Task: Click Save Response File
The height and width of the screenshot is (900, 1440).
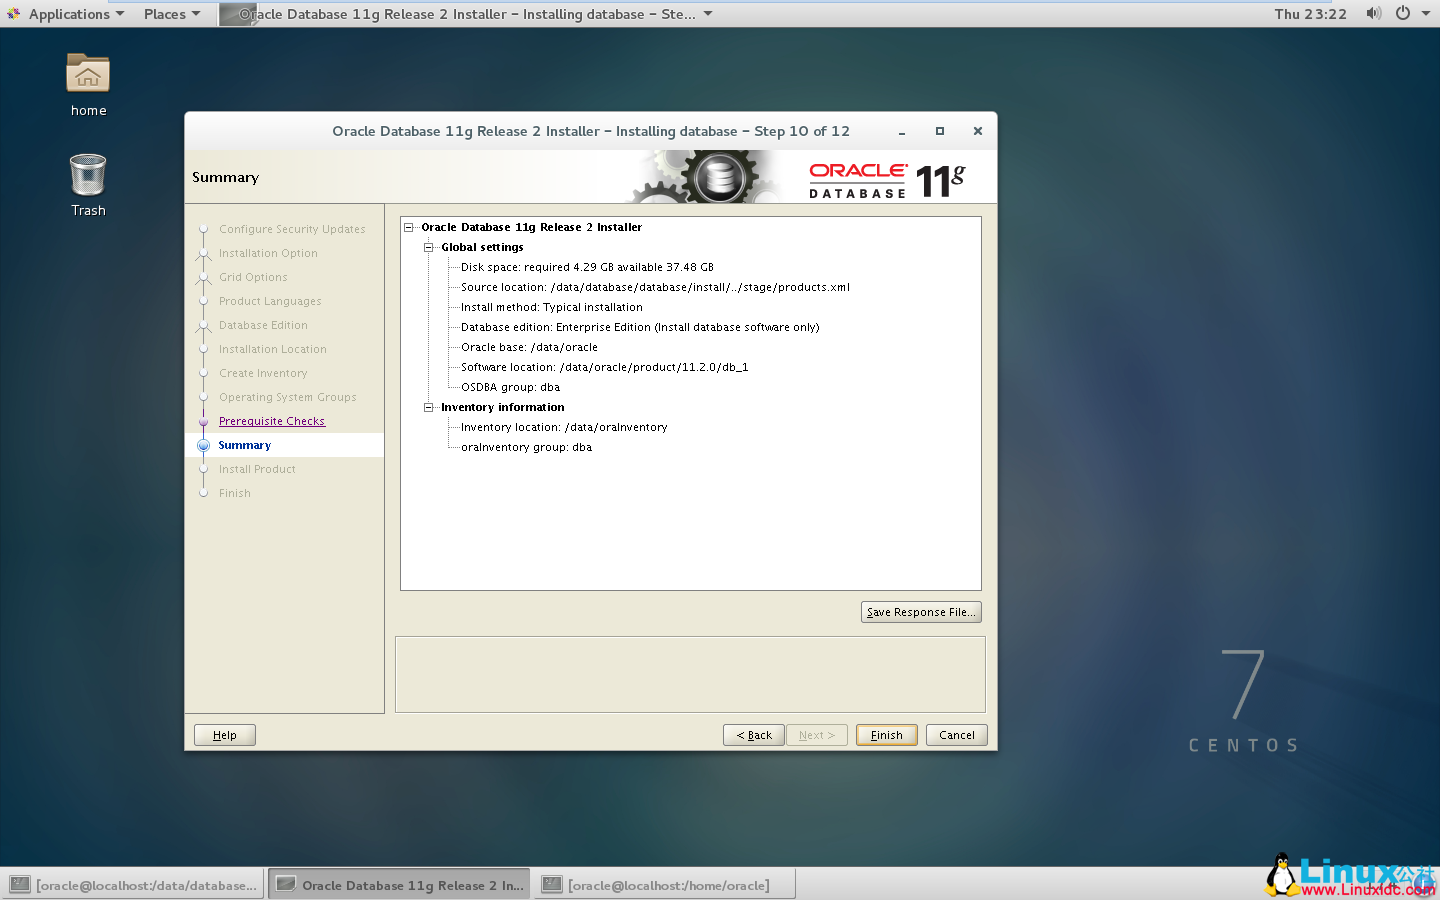Action: coord(920,611)
